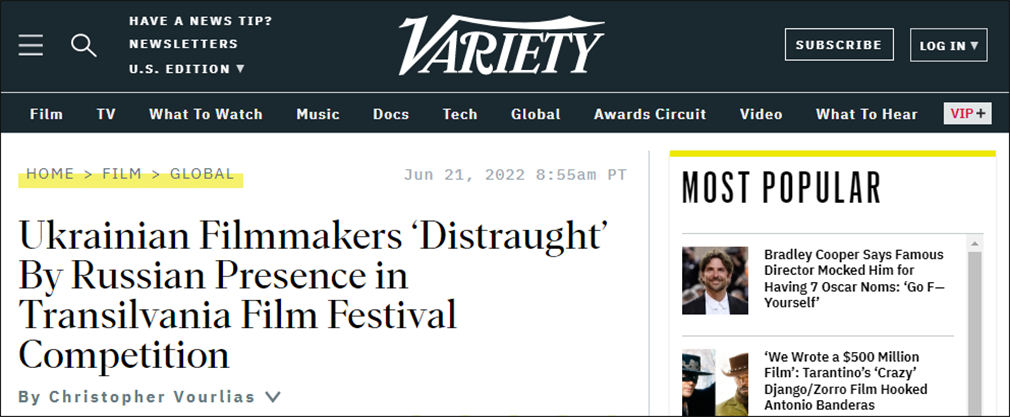Open the VIP+ badge link
This screenshot has height=417, width=1010.
tap(967, 114)
